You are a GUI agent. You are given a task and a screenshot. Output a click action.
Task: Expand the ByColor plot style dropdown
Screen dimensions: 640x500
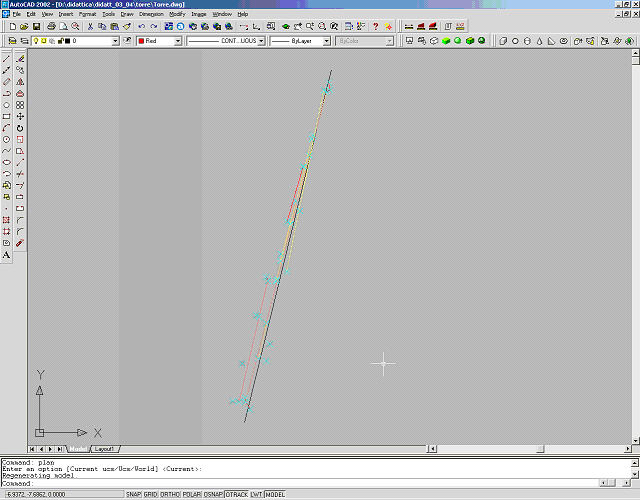coord(389,41)
